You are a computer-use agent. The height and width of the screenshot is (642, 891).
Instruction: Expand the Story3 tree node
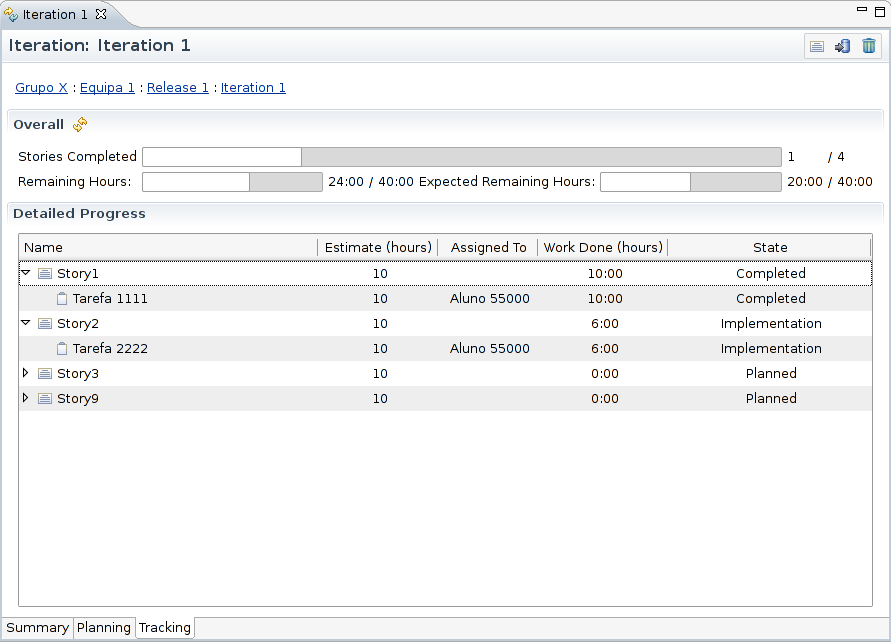point(26,373)
